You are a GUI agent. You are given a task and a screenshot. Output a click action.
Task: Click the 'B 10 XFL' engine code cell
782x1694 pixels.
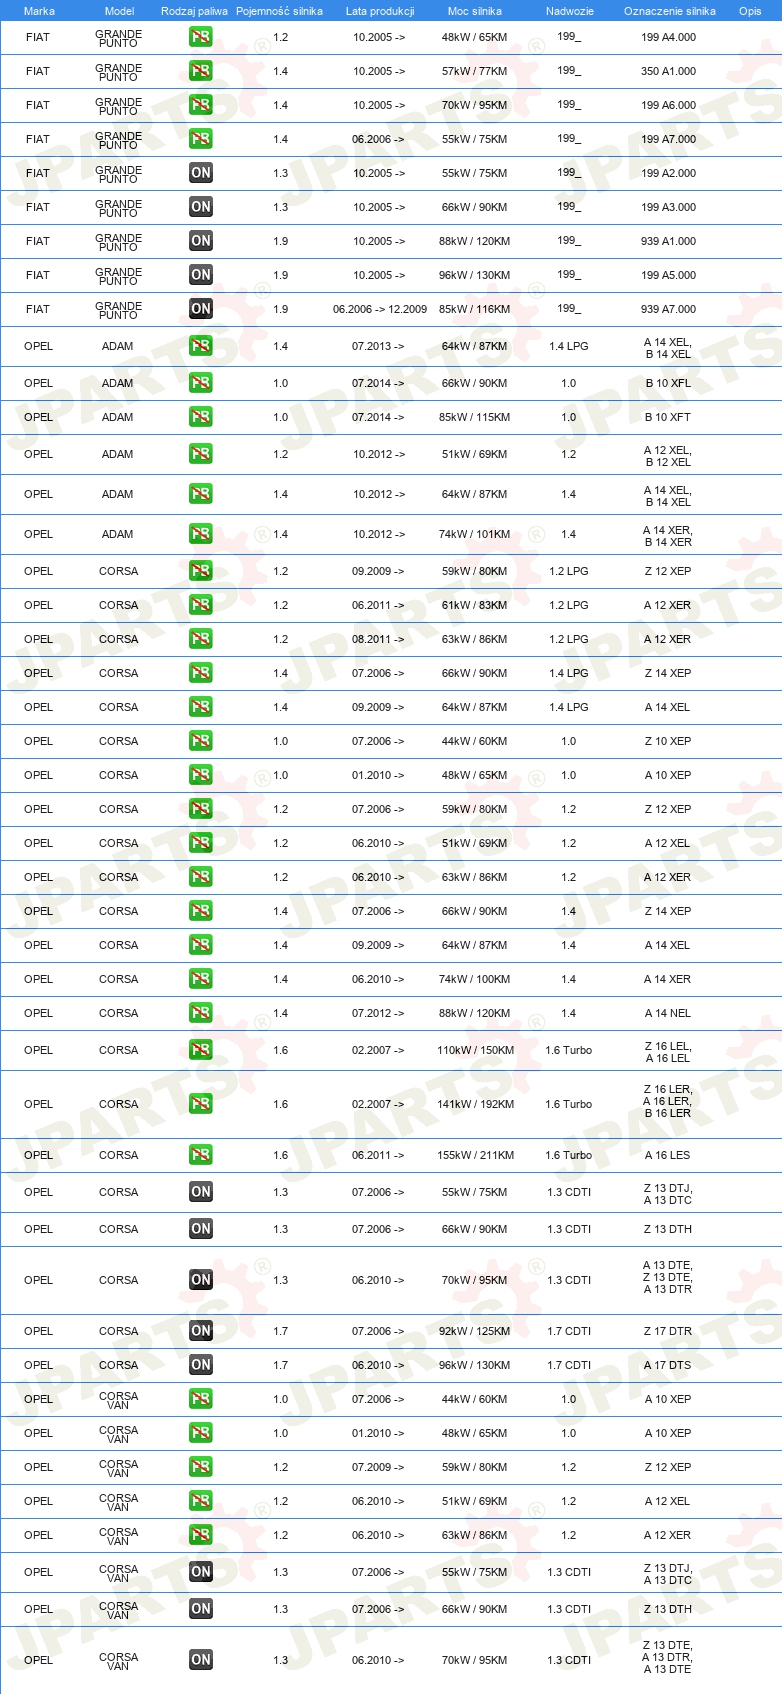point(668,383)
